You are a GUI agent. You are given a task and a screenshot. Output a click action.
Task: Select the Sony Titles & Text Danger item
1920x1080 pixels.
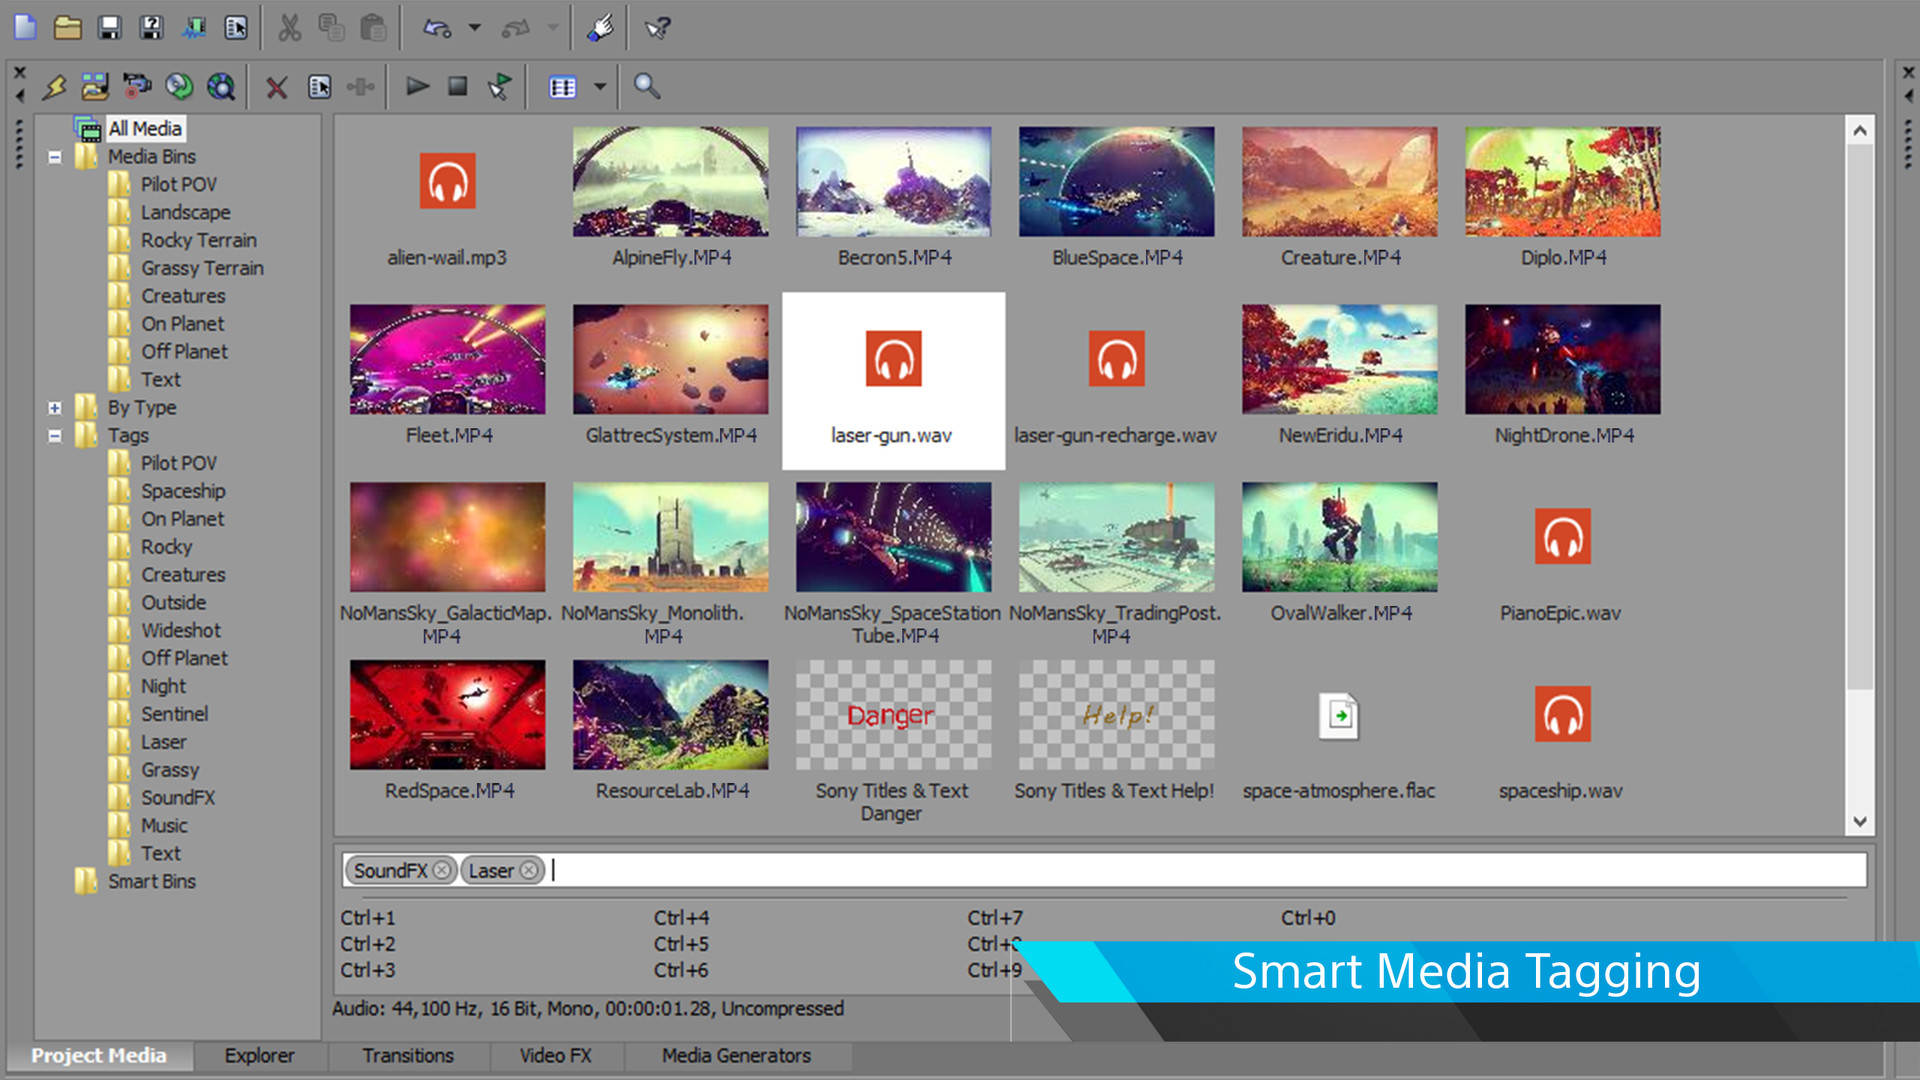893,715
